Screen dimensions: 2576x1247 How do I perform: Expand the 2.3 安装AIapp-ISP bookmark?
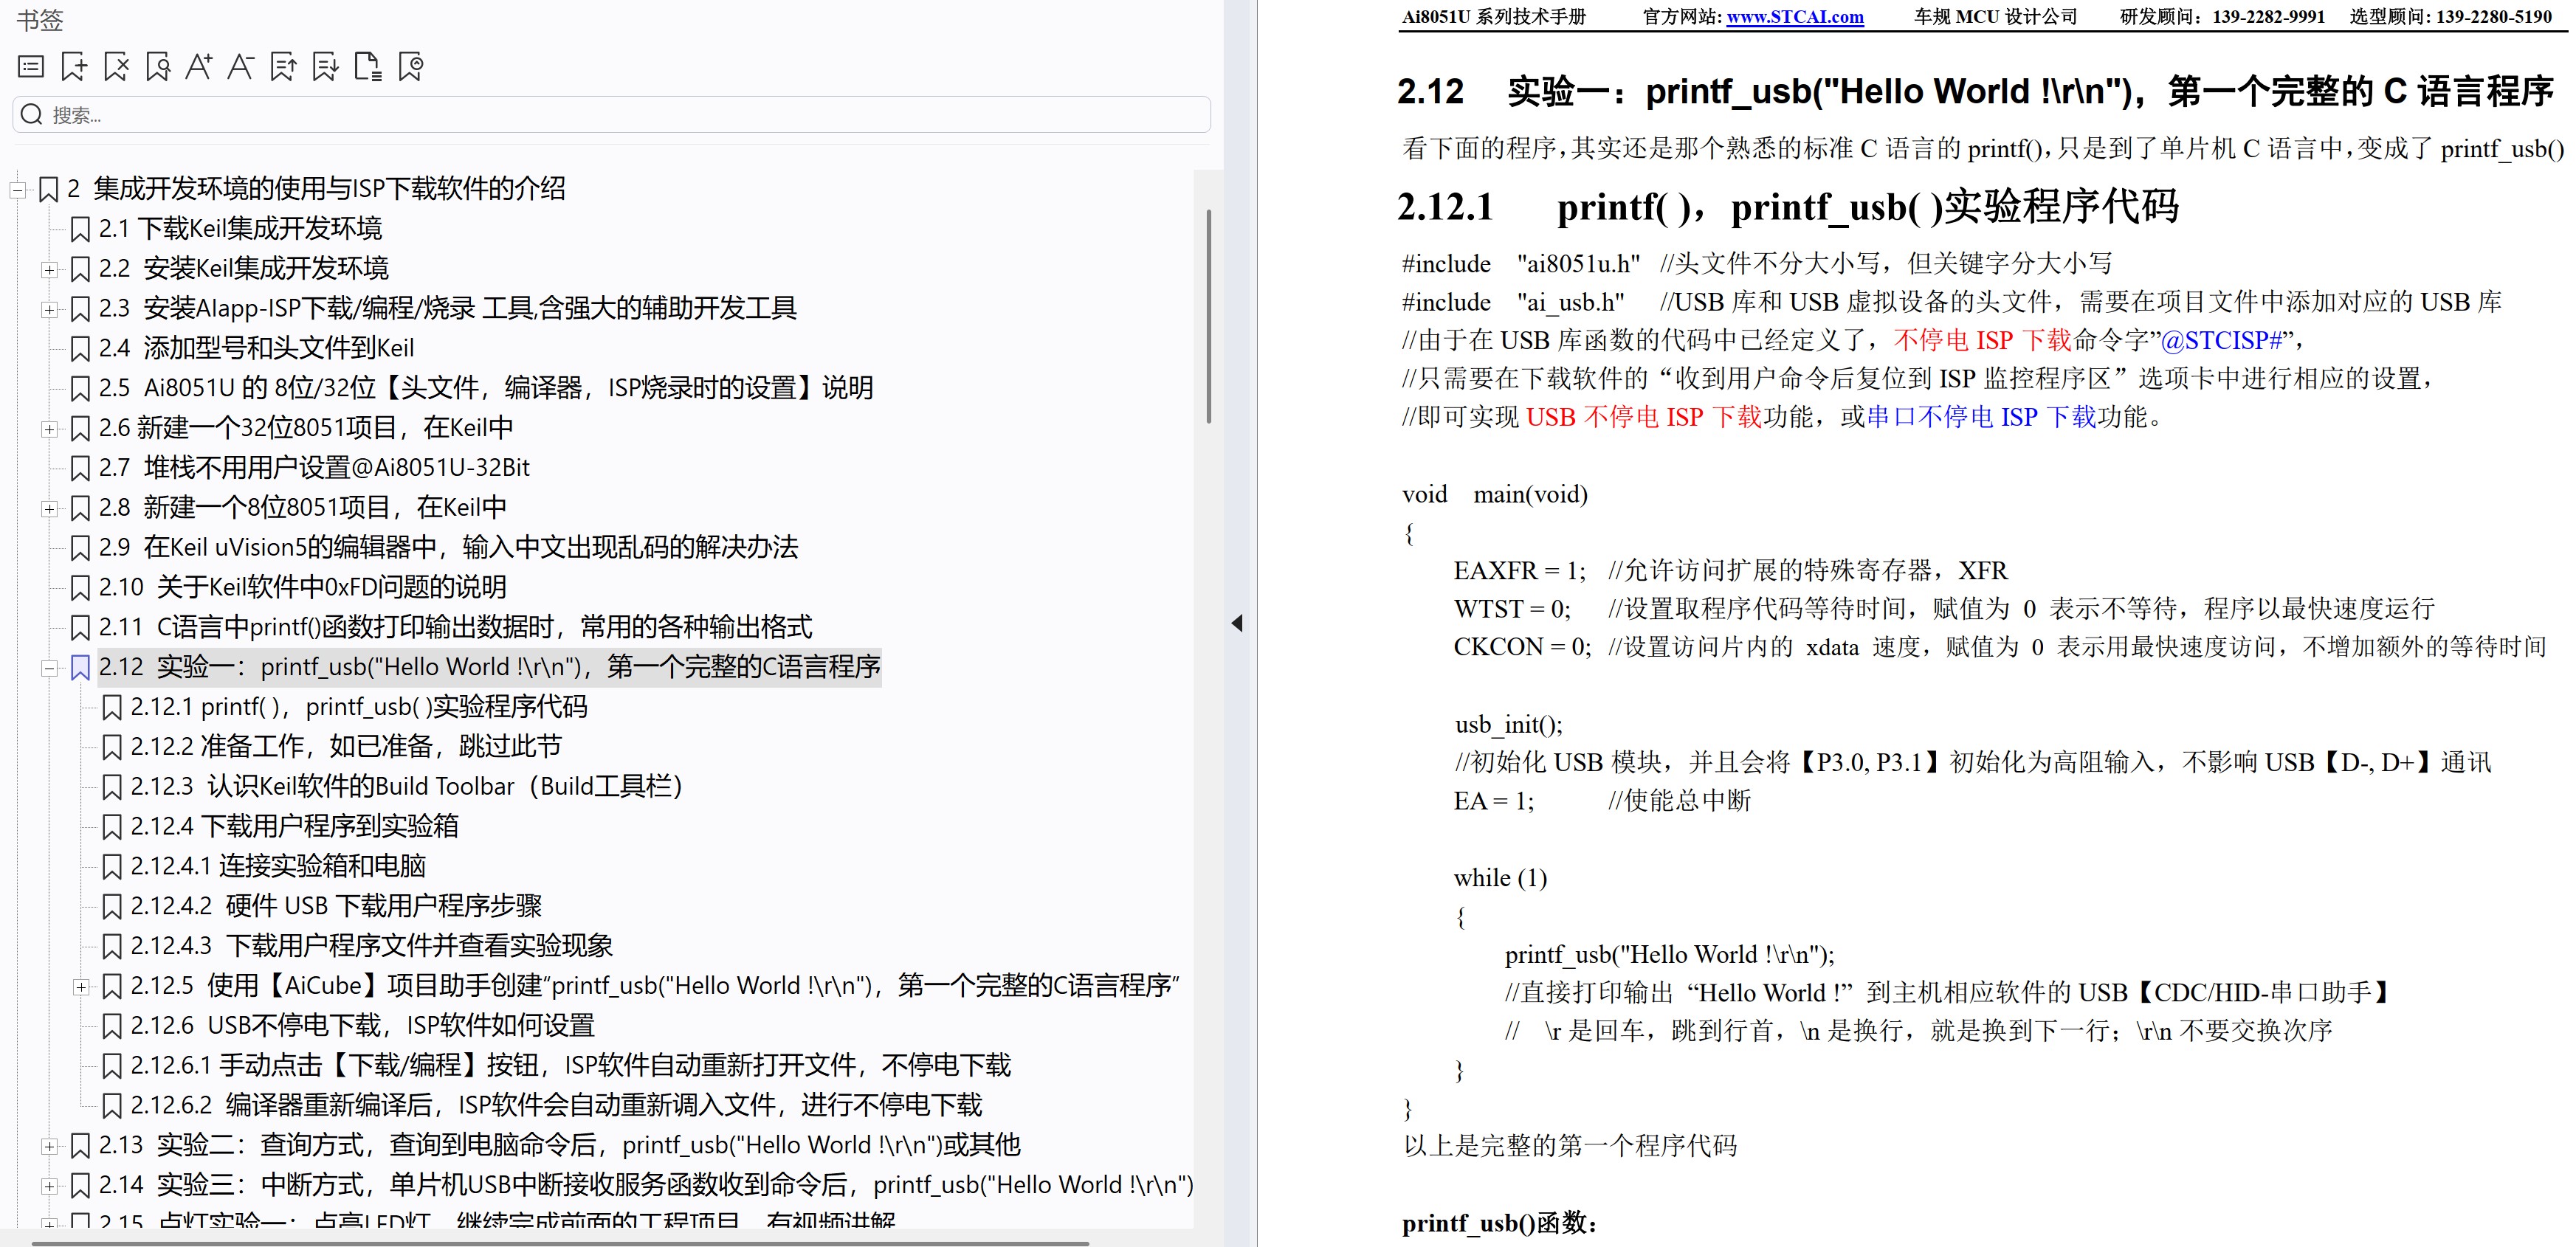[49, 310]
